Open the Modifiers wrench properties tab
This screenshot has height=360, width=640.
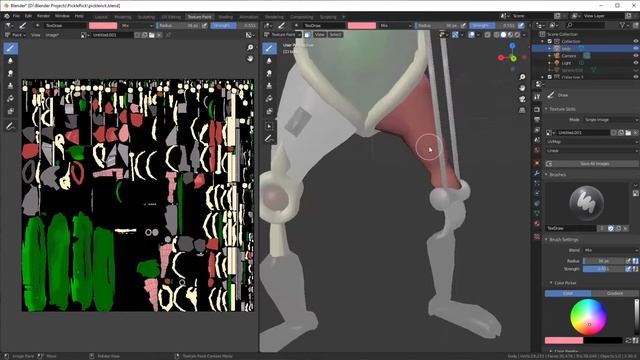click(537, 173)
